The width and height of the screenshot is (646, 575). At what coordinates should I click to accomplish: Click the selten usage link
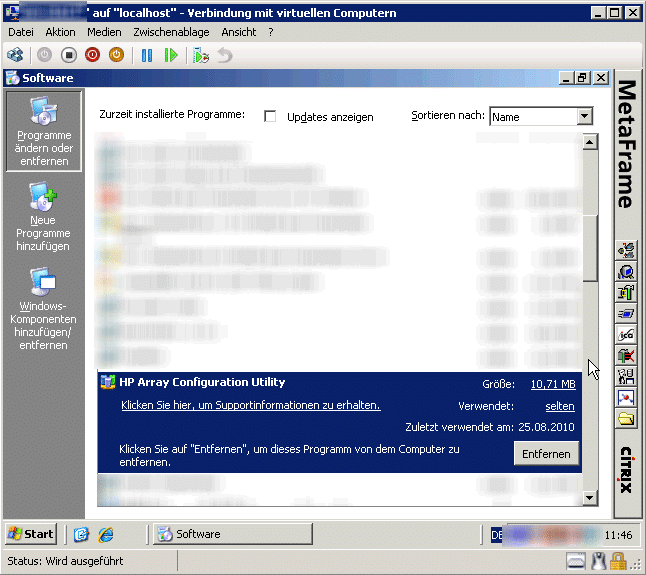(559, 406)
